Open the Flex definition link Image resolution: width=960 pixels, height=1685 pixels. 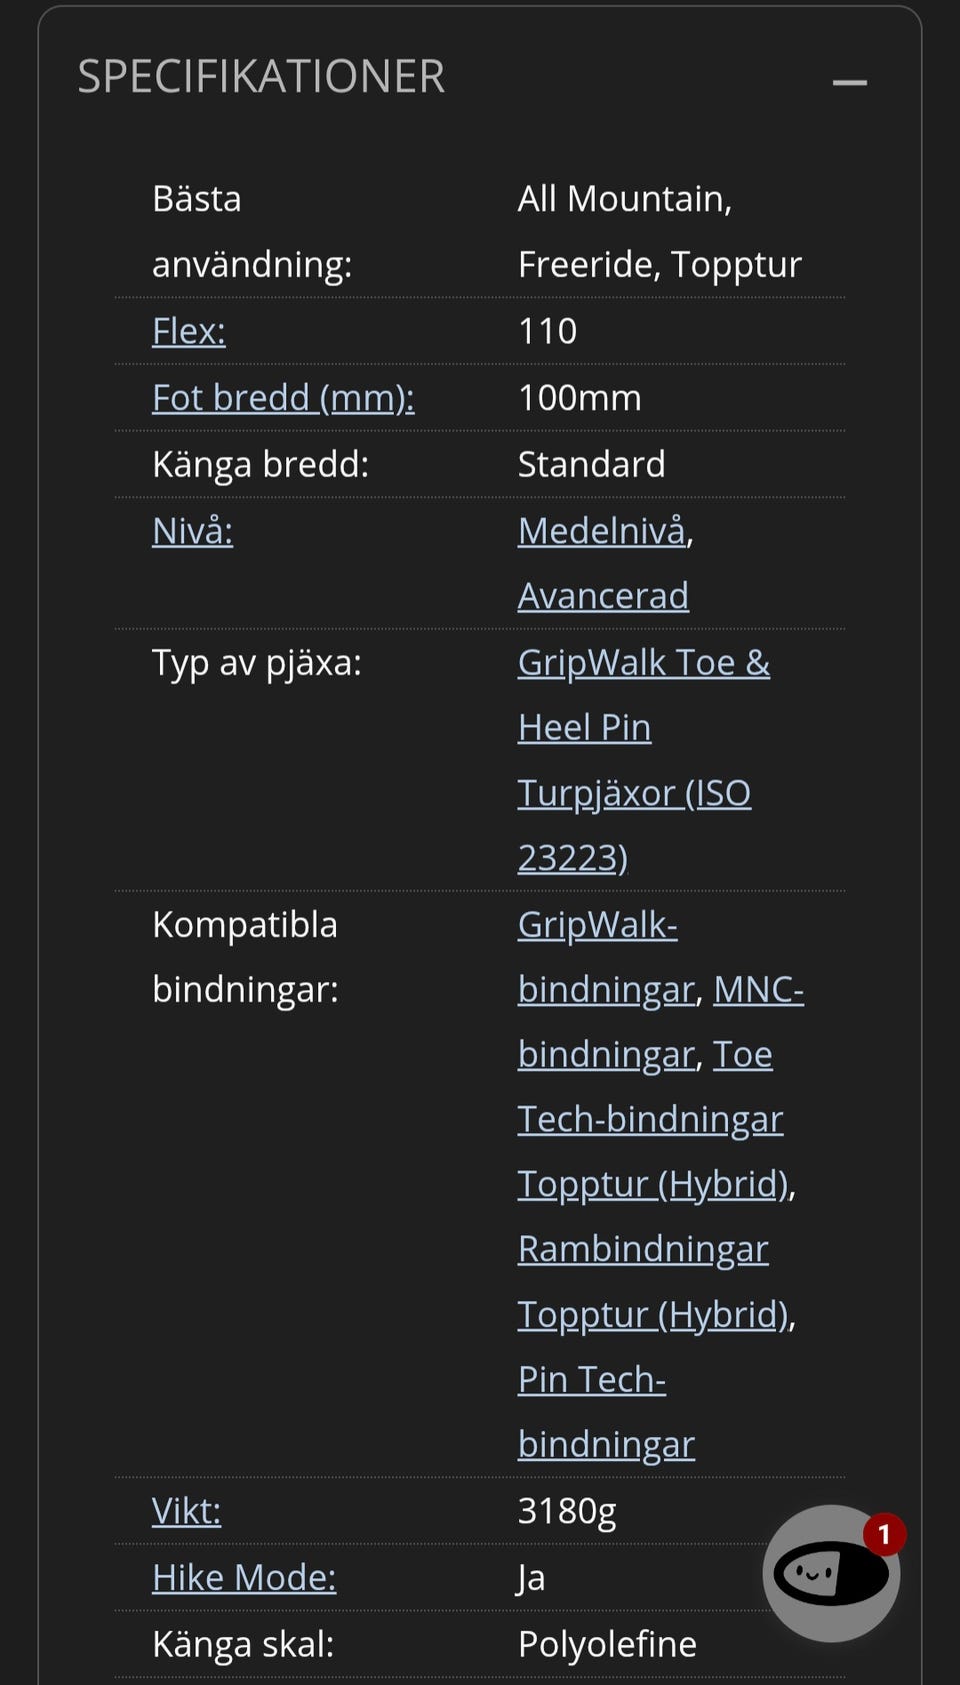[188, 331]
